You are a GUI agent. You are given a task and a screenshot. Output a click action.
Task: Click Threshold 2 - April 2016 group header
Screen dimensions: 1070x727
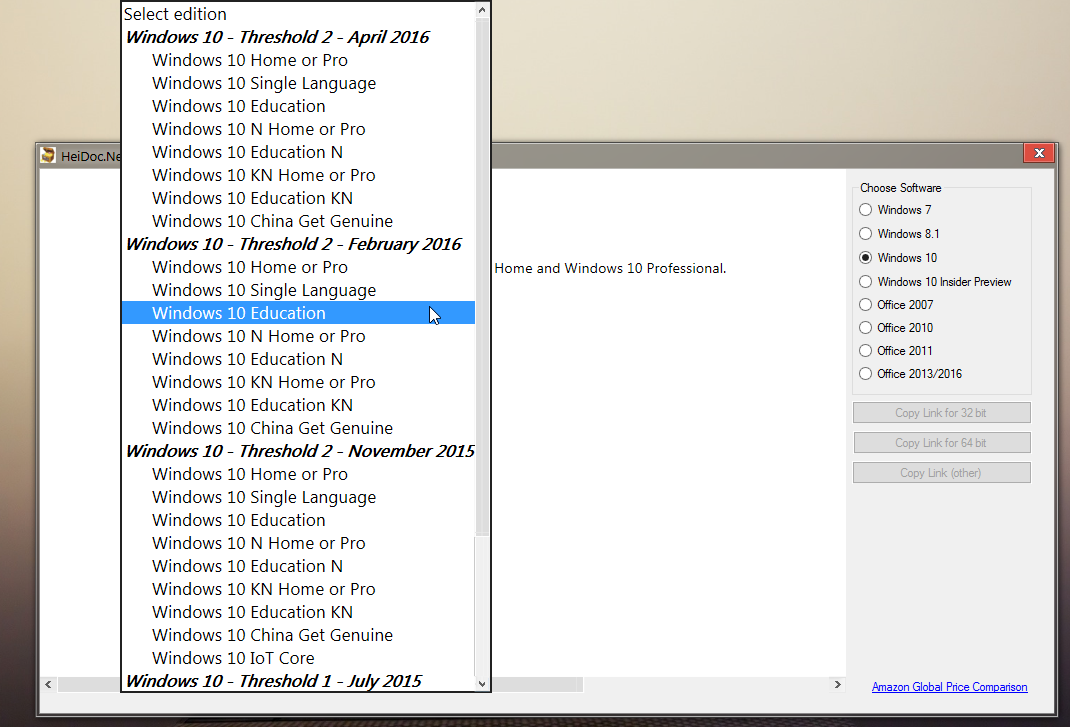pos(298,38)
